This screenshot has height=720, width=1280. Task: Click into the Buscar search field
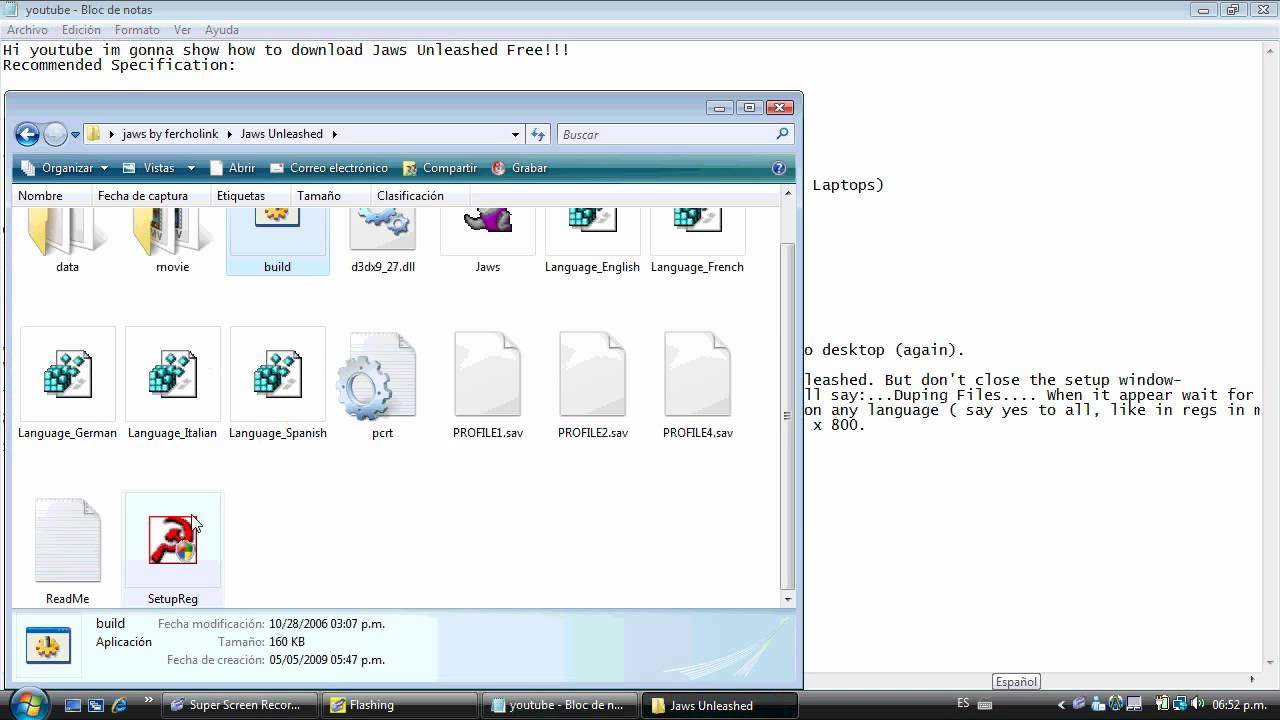coord(665,134)
